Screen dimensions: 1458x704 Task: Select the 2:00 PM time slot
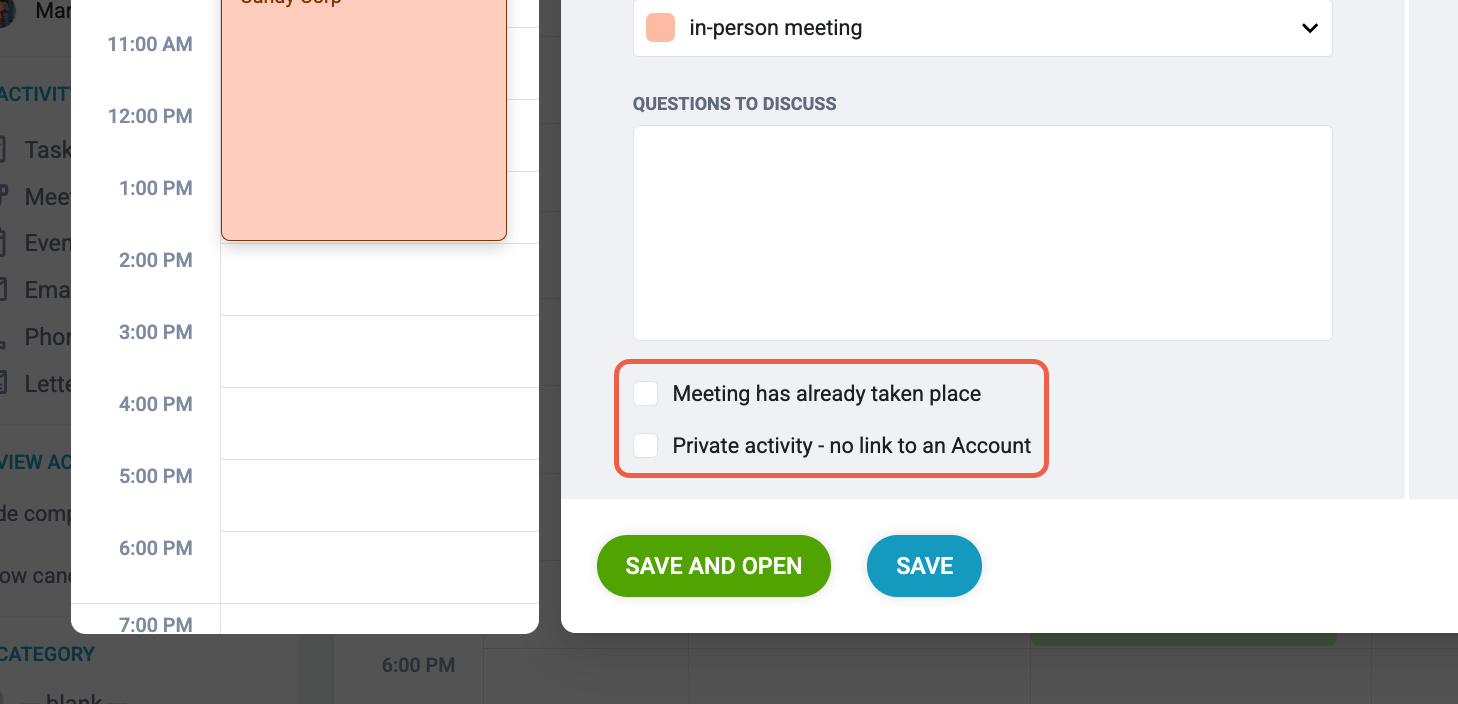380,279
